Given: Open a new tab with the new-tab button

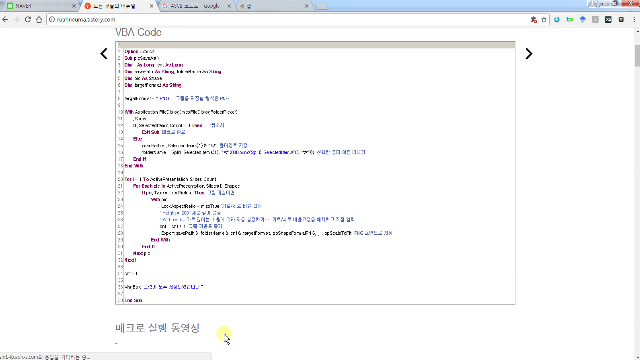Looking at the screenshot, I should coord(322,7).
